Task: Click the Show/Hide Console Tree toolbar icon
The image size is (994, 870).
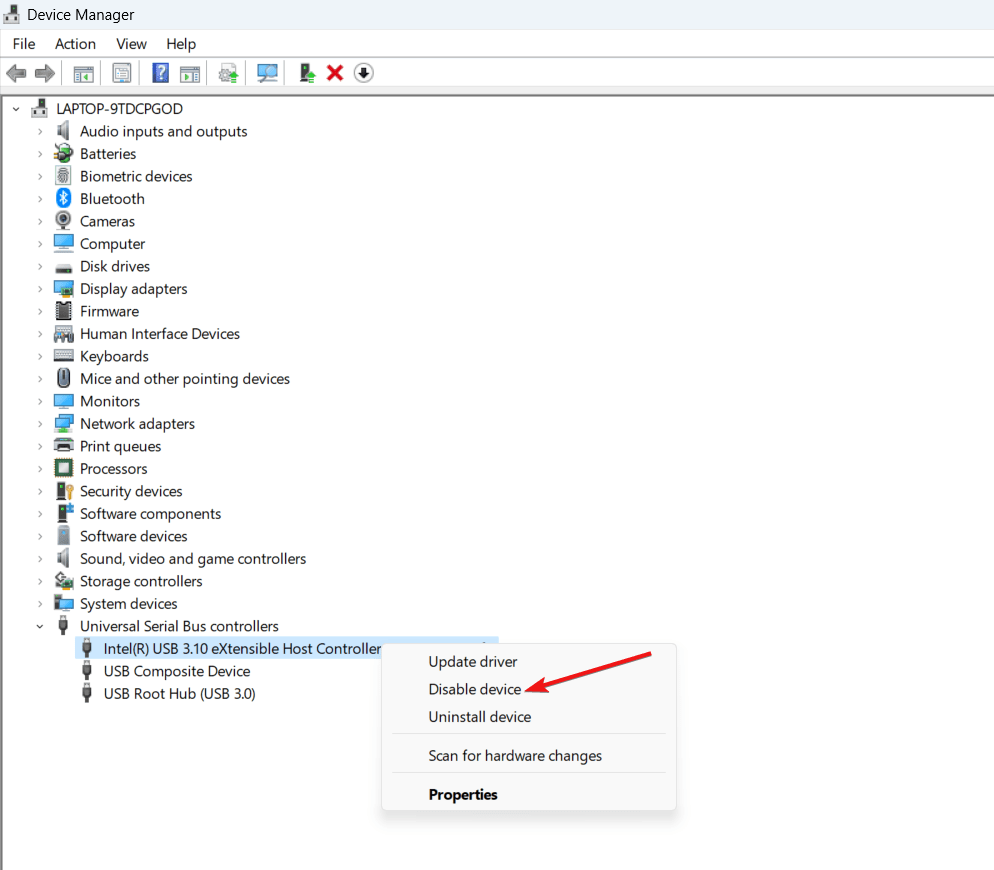Action: pyautogui.click(x=83, y=74)
